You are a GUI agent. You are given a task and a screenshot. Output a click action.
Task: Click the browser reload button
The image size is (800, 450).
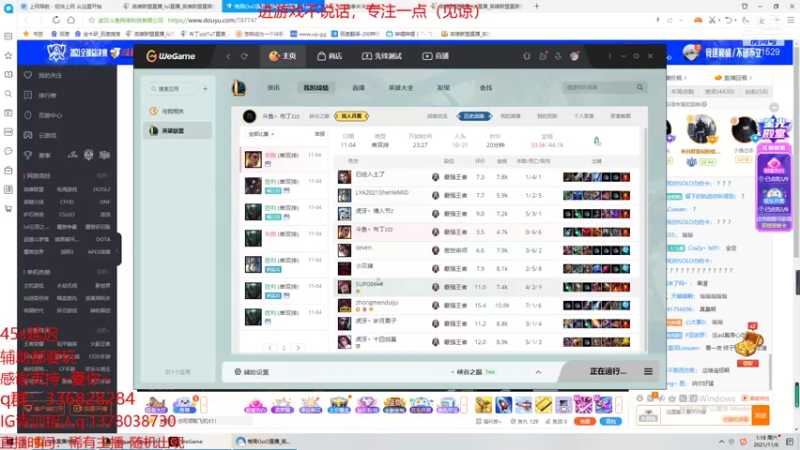click(56, 20)
